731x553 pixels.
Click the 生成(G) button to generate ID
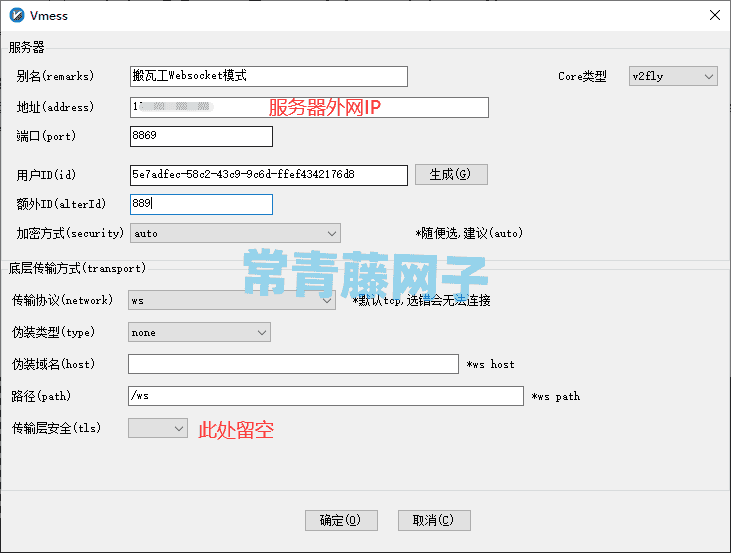pyautogui.click(x=451, y=174)
